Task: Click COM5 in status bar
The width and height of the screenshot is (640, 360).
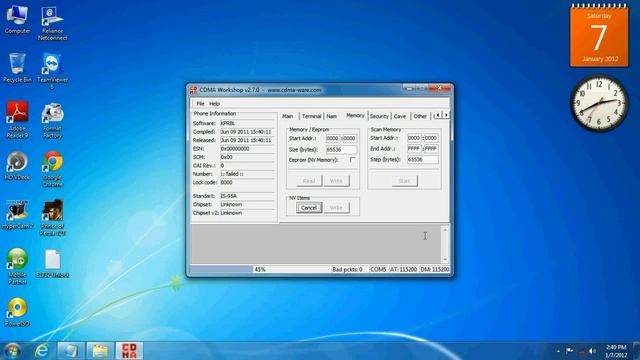Action: [x=378, y=269]
